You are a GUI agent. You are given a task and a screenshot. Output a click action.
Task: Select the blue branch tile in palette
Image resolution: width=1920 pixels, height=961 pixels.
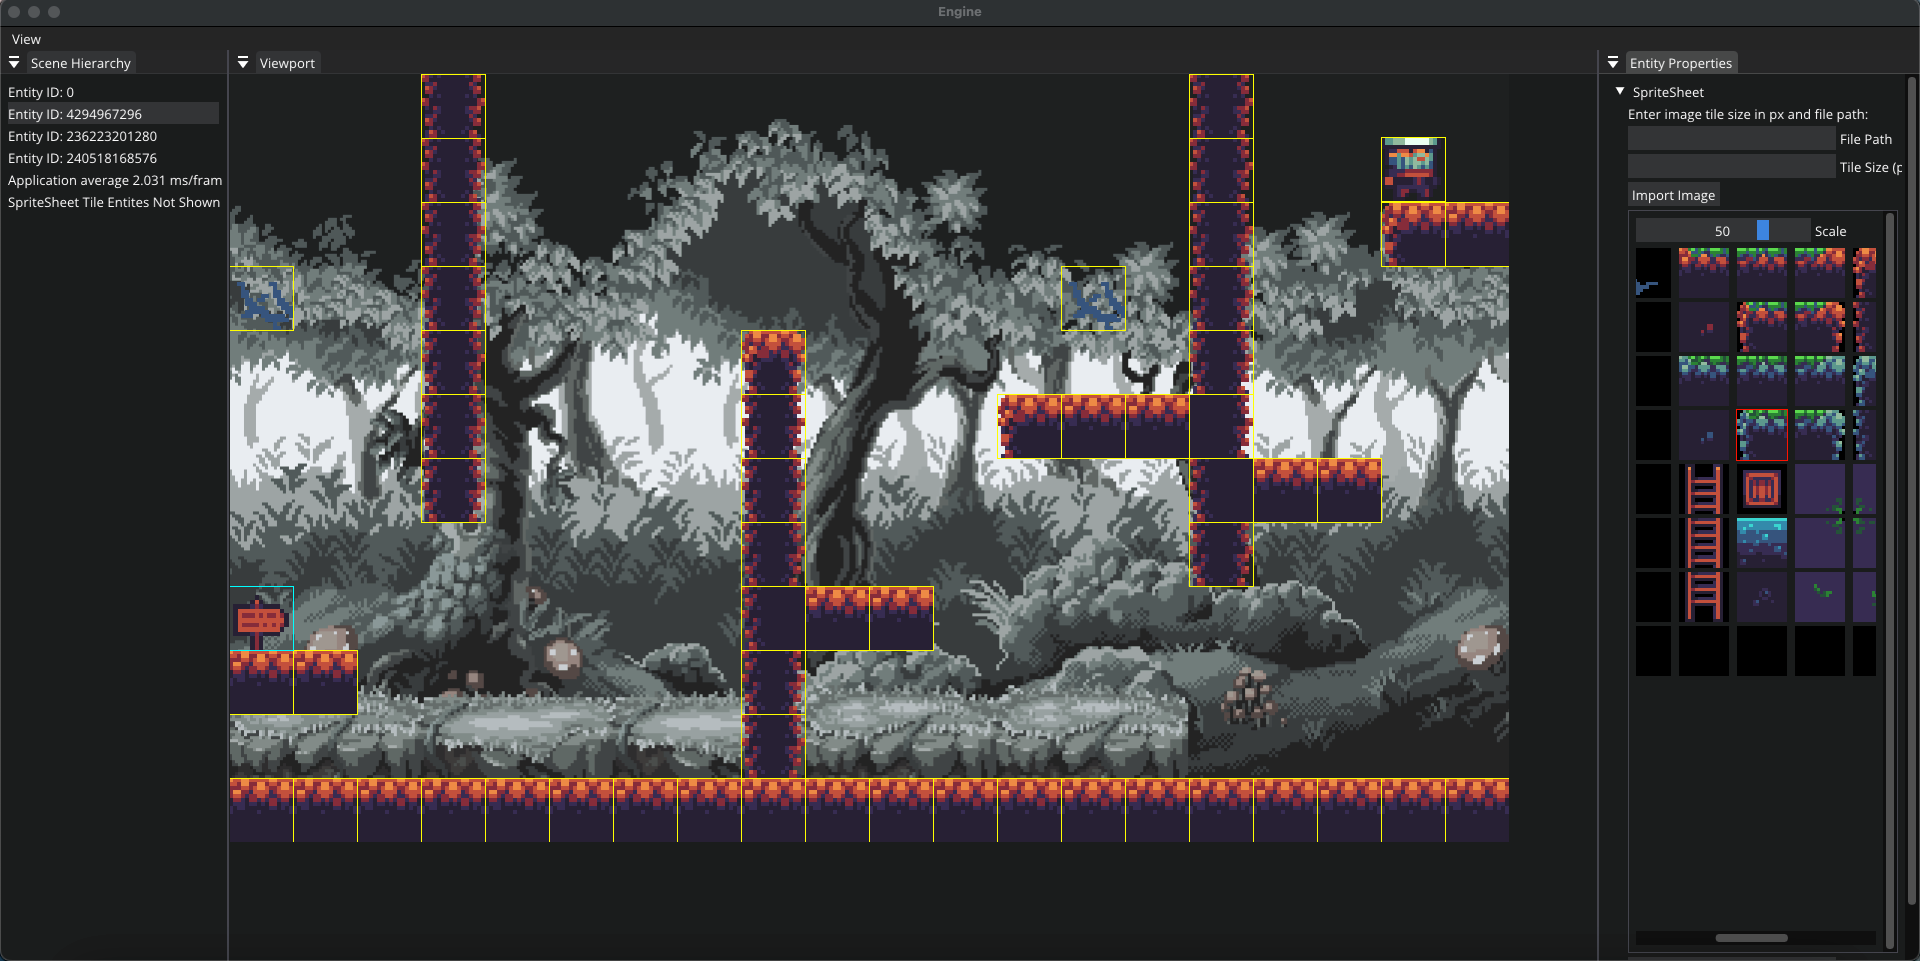pyautogui.click(x=1653, y=273)
